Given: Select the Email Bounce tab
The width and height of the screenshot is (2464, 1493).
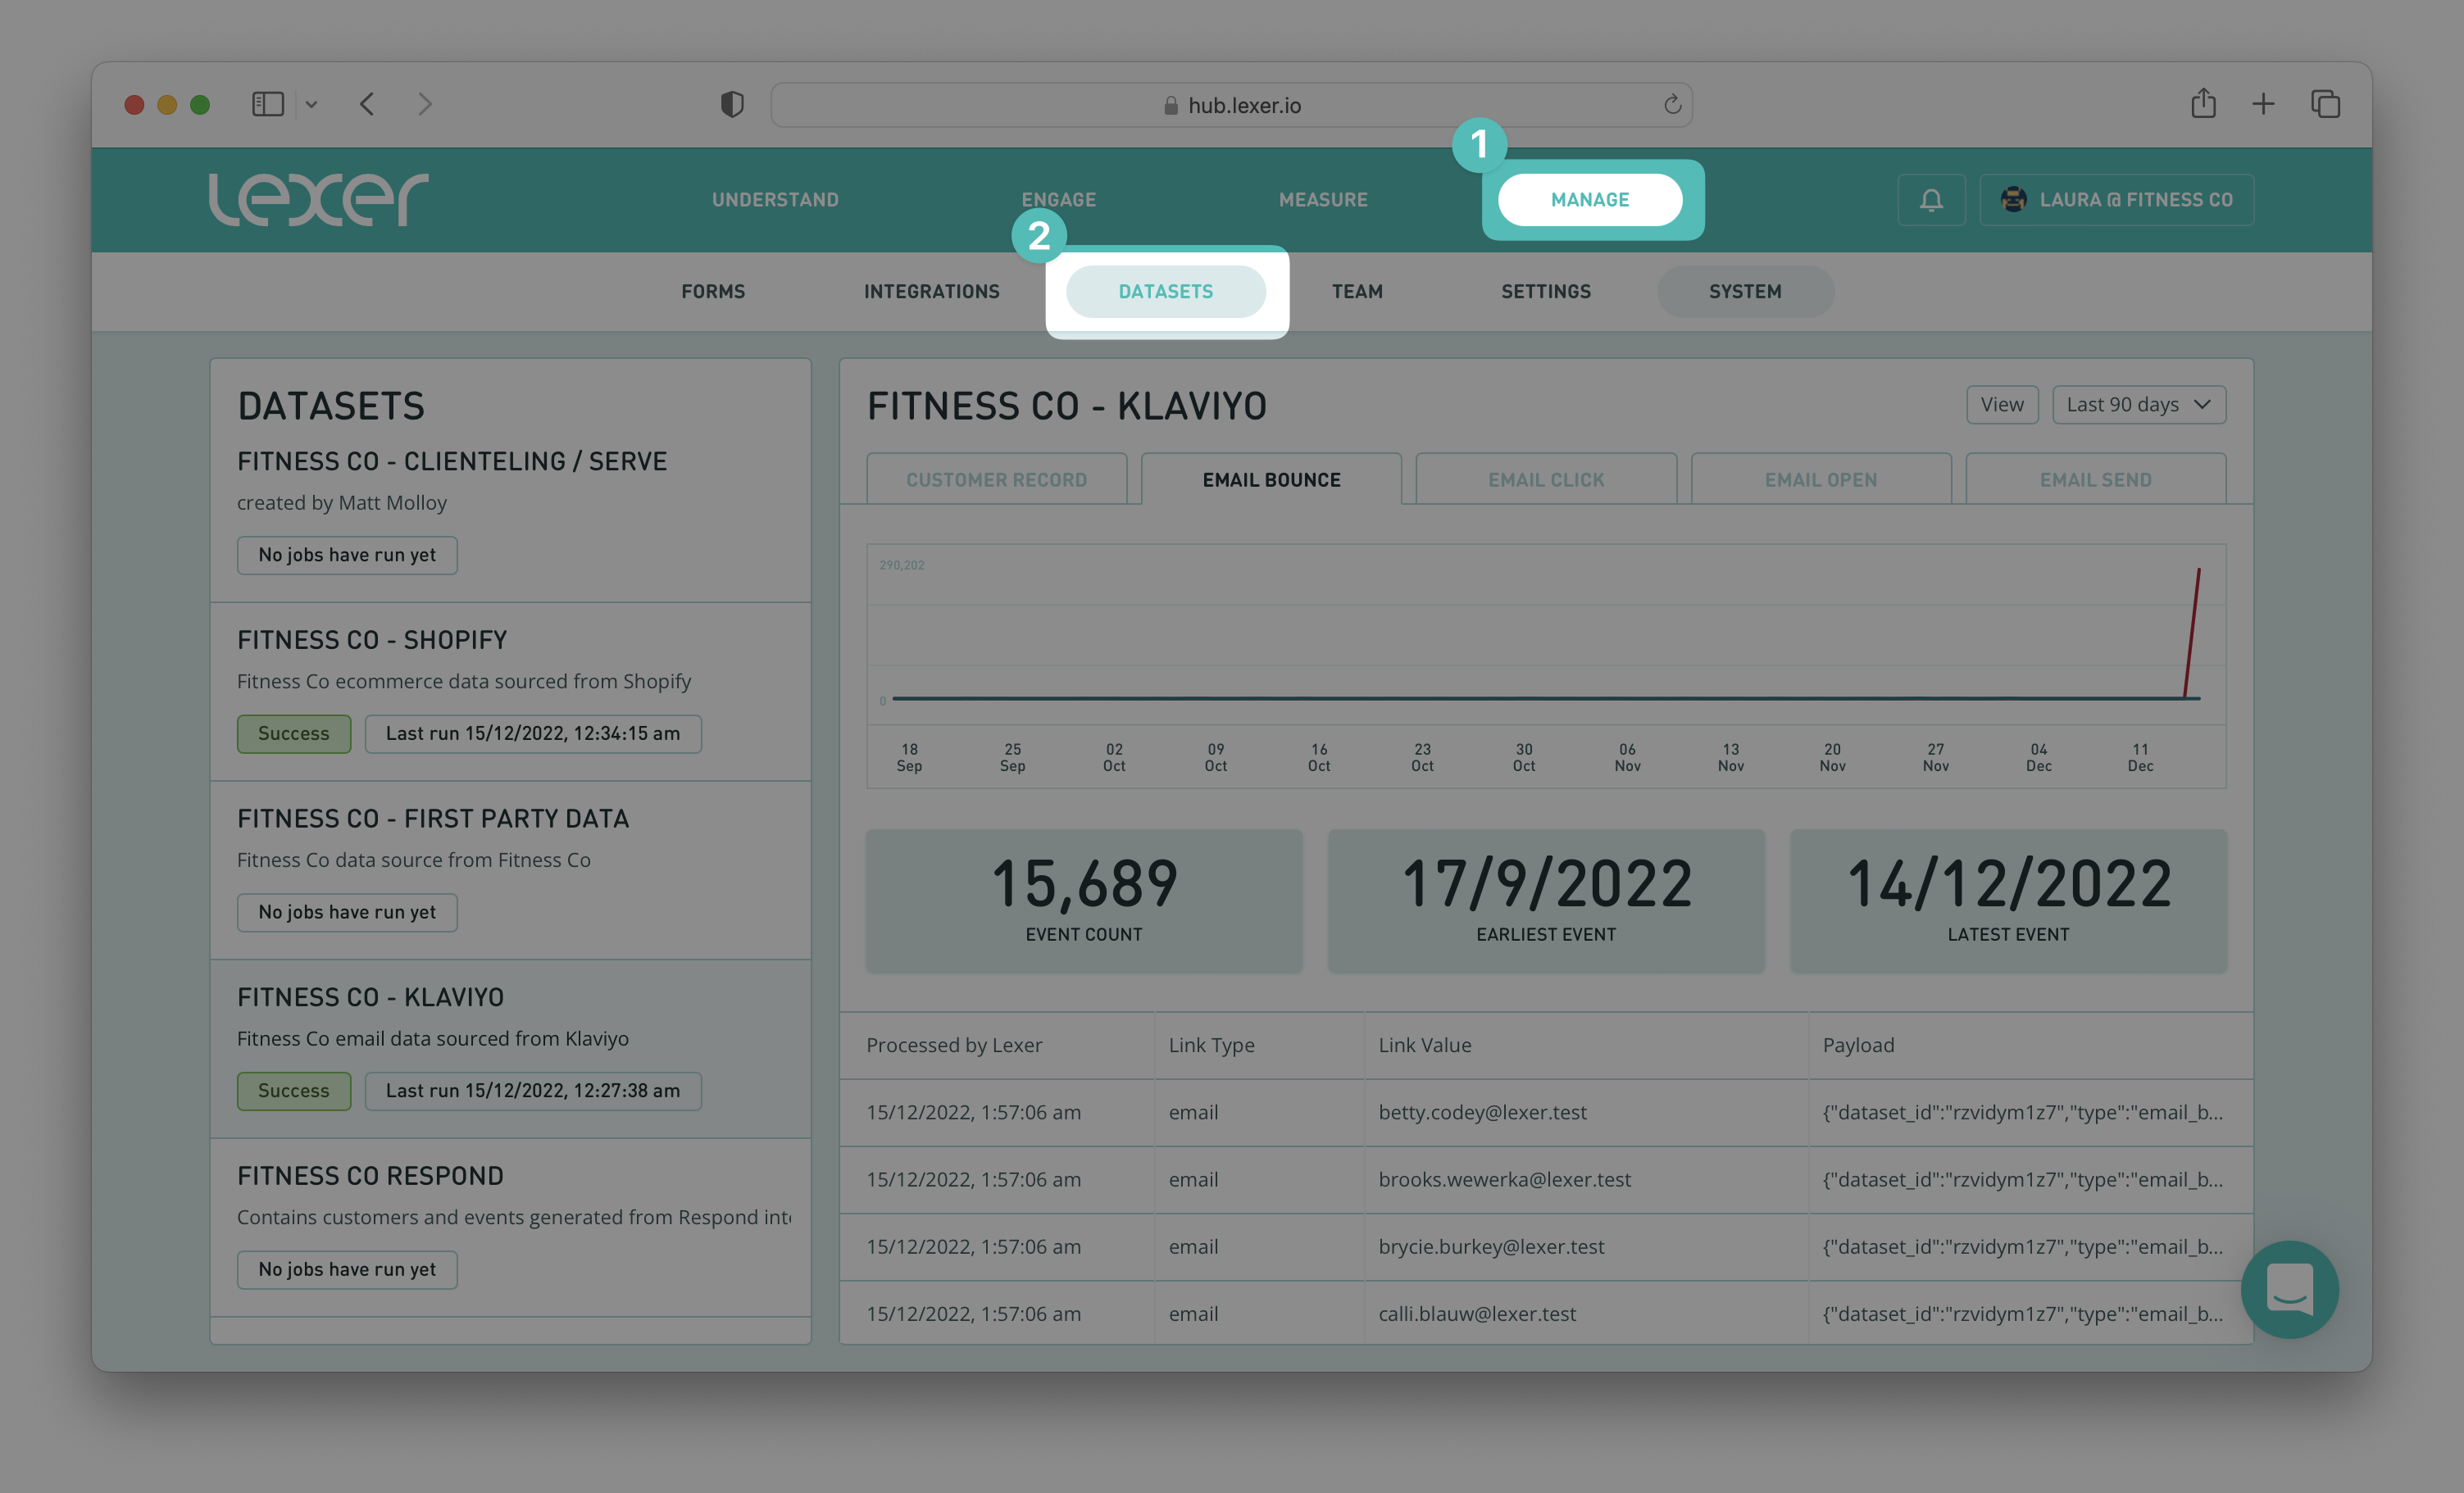Looking at the screenshot, I should tap(1271, 480).
